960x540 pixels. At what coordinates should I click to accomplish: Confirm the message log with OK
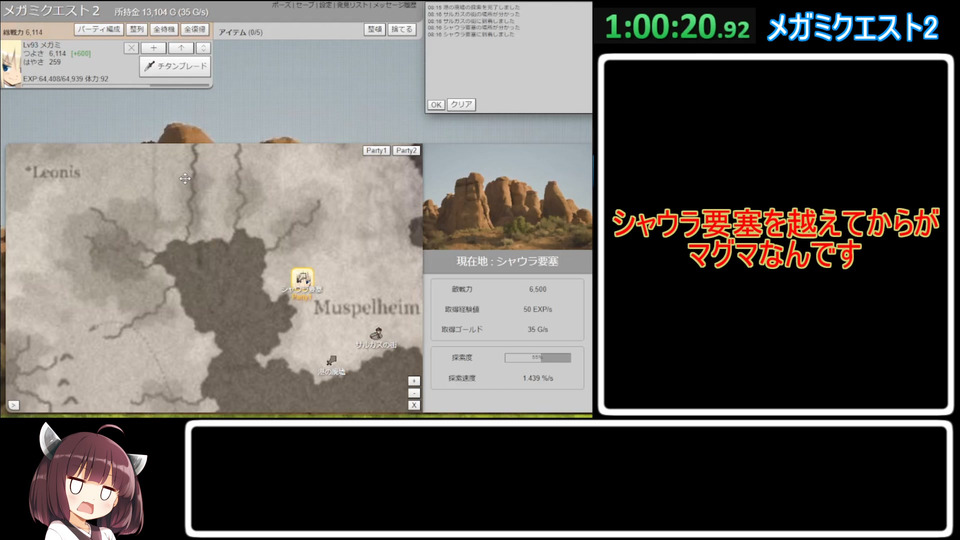coord(436,105)
